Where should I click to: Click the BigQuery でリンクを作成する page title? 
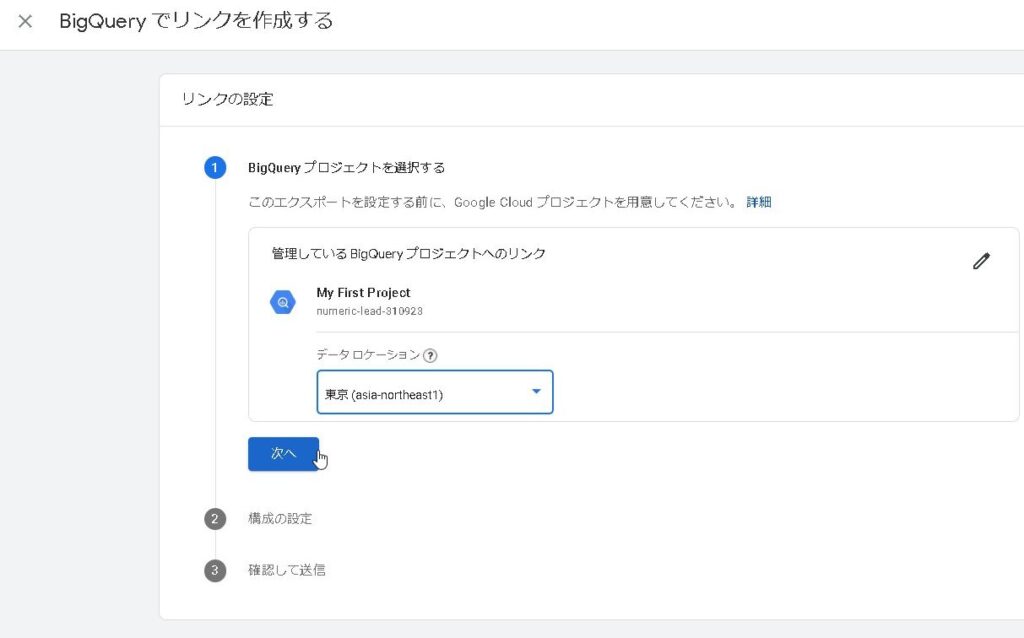point(196,21)
